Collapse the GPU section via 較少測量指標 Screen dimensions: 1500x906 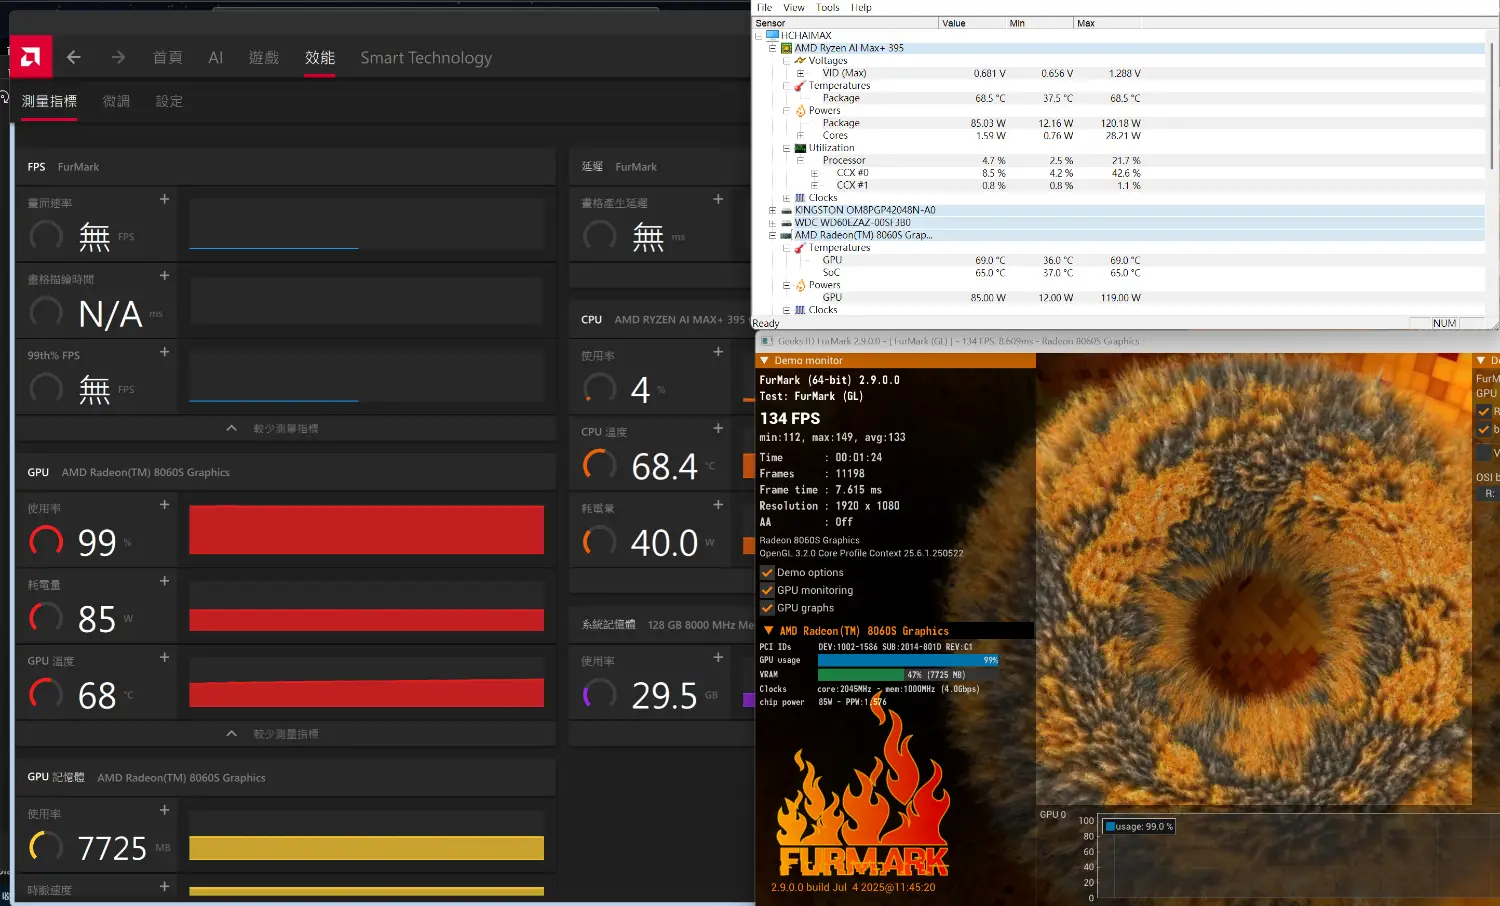[x=285, y=734]
